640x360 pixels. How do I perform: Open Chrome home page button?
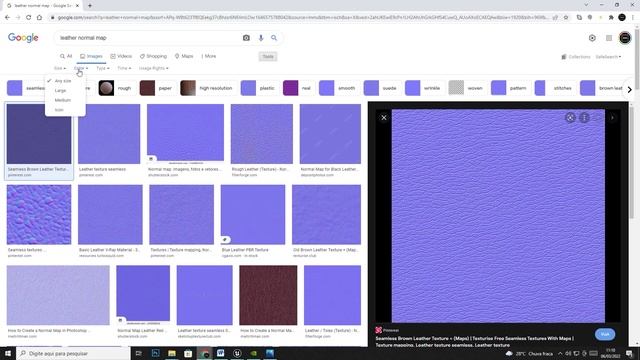click(39, 18)
